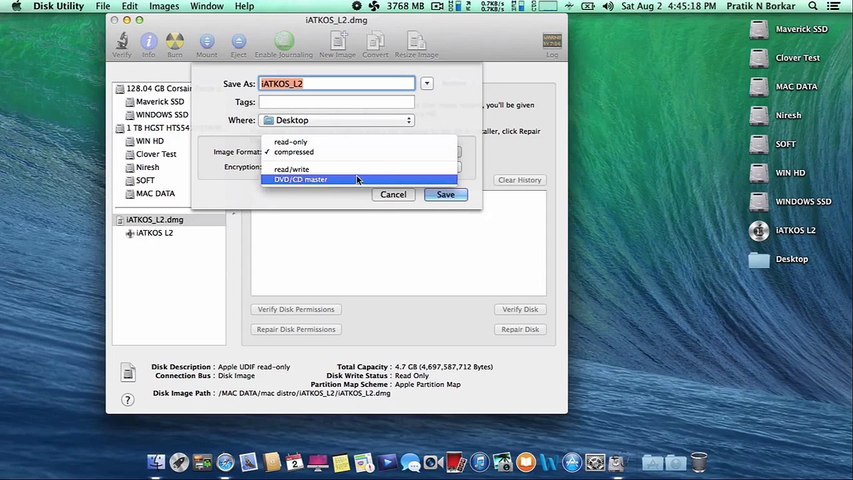Open the Log icon in toolbar
The height and width of the screenshot is (480, 853).
click(x=551, y=42)
